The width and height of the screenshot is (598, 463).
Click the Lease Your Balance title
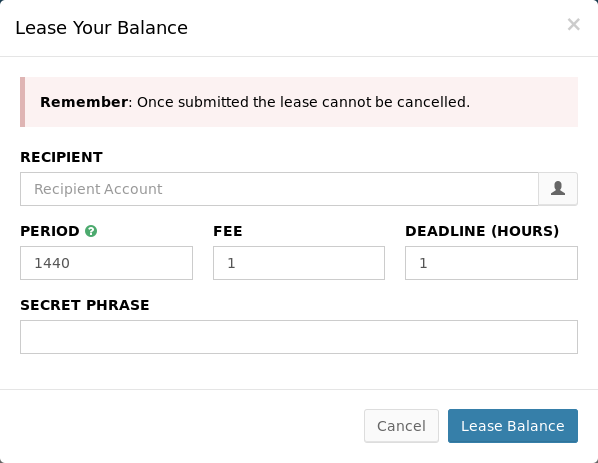pyautogui.click(x=101, y=28)
